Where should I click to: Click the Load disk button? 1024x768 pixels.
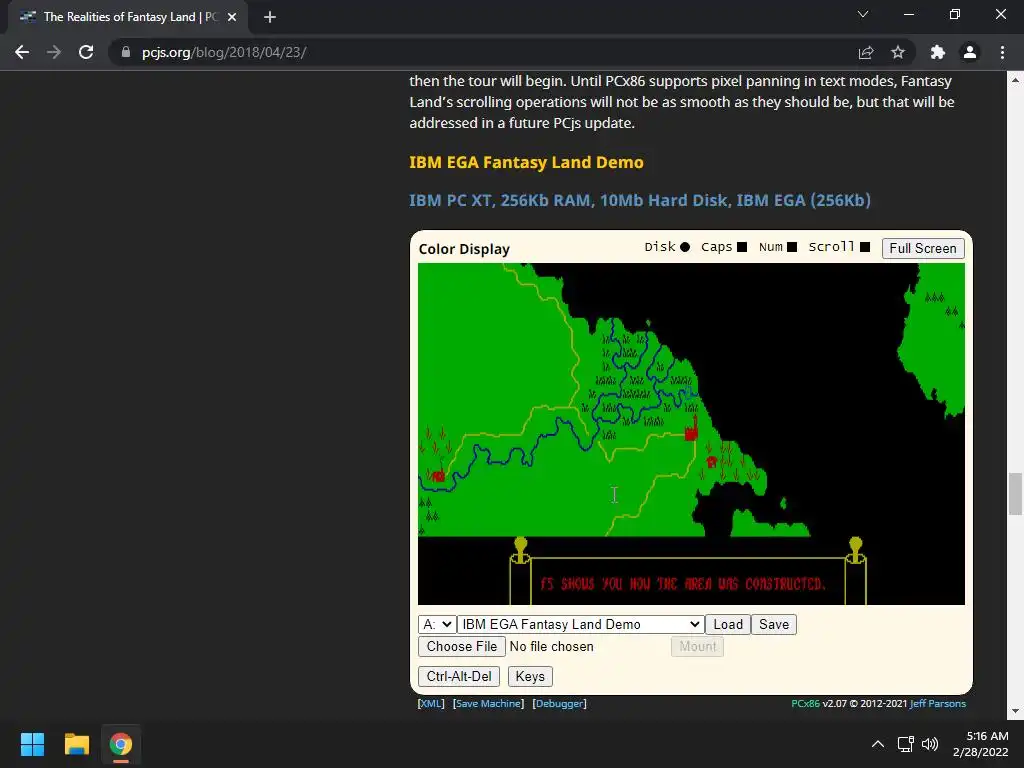(x=728, y=624)
